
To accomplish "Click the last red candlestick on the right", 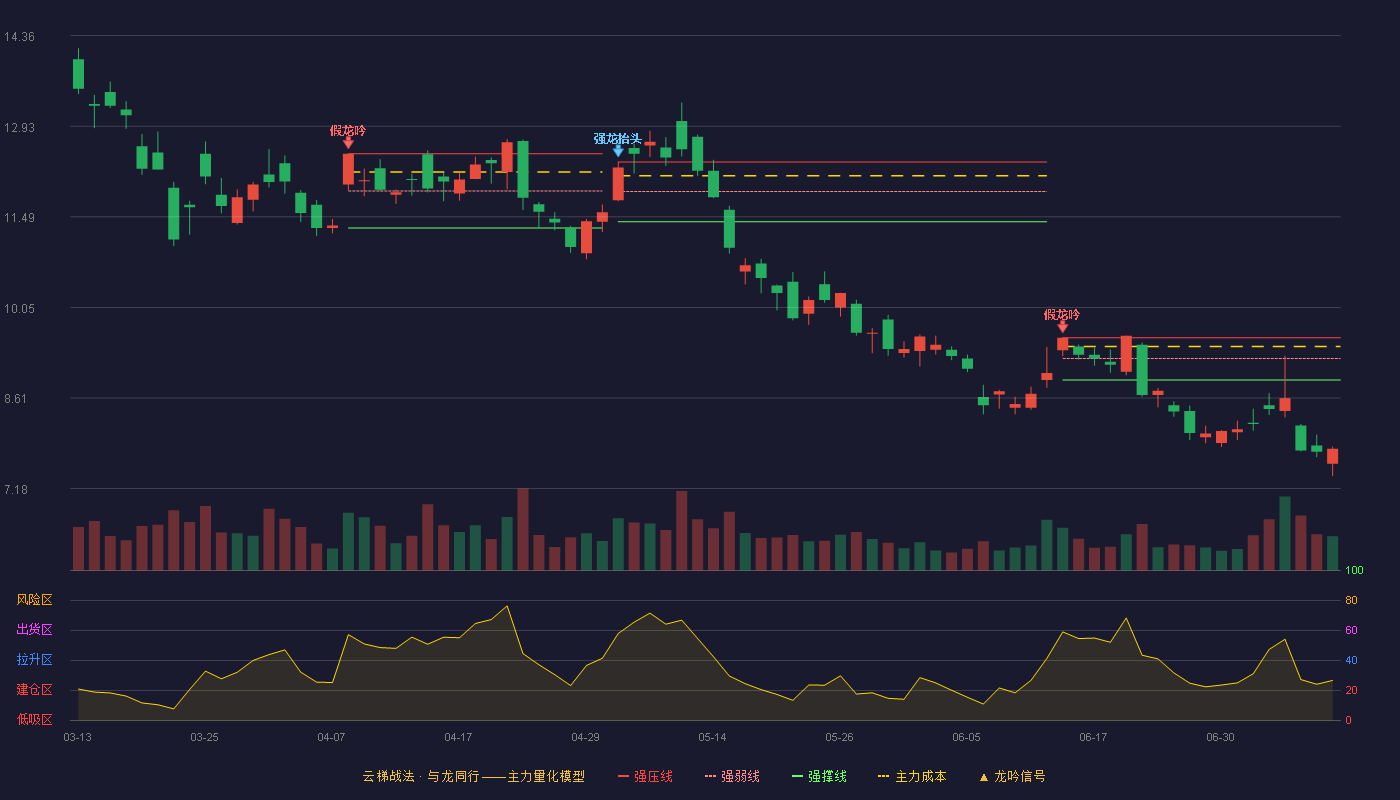I will tap(1332, 456).
